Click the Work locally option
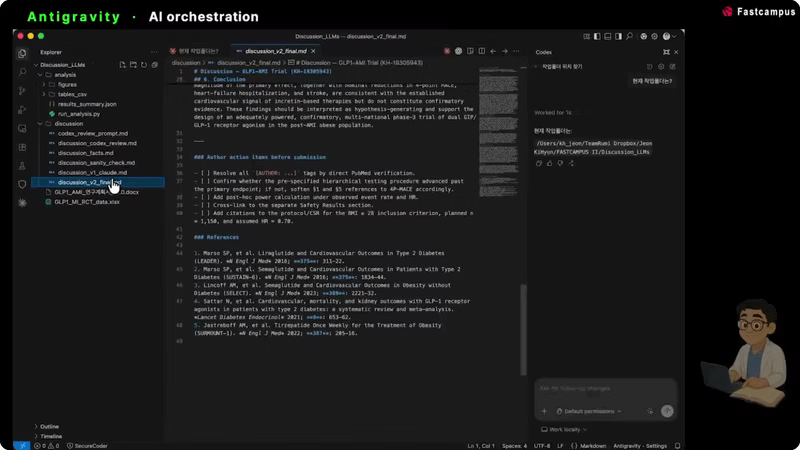Screen dimensions: 800x450 pos(564,430)
